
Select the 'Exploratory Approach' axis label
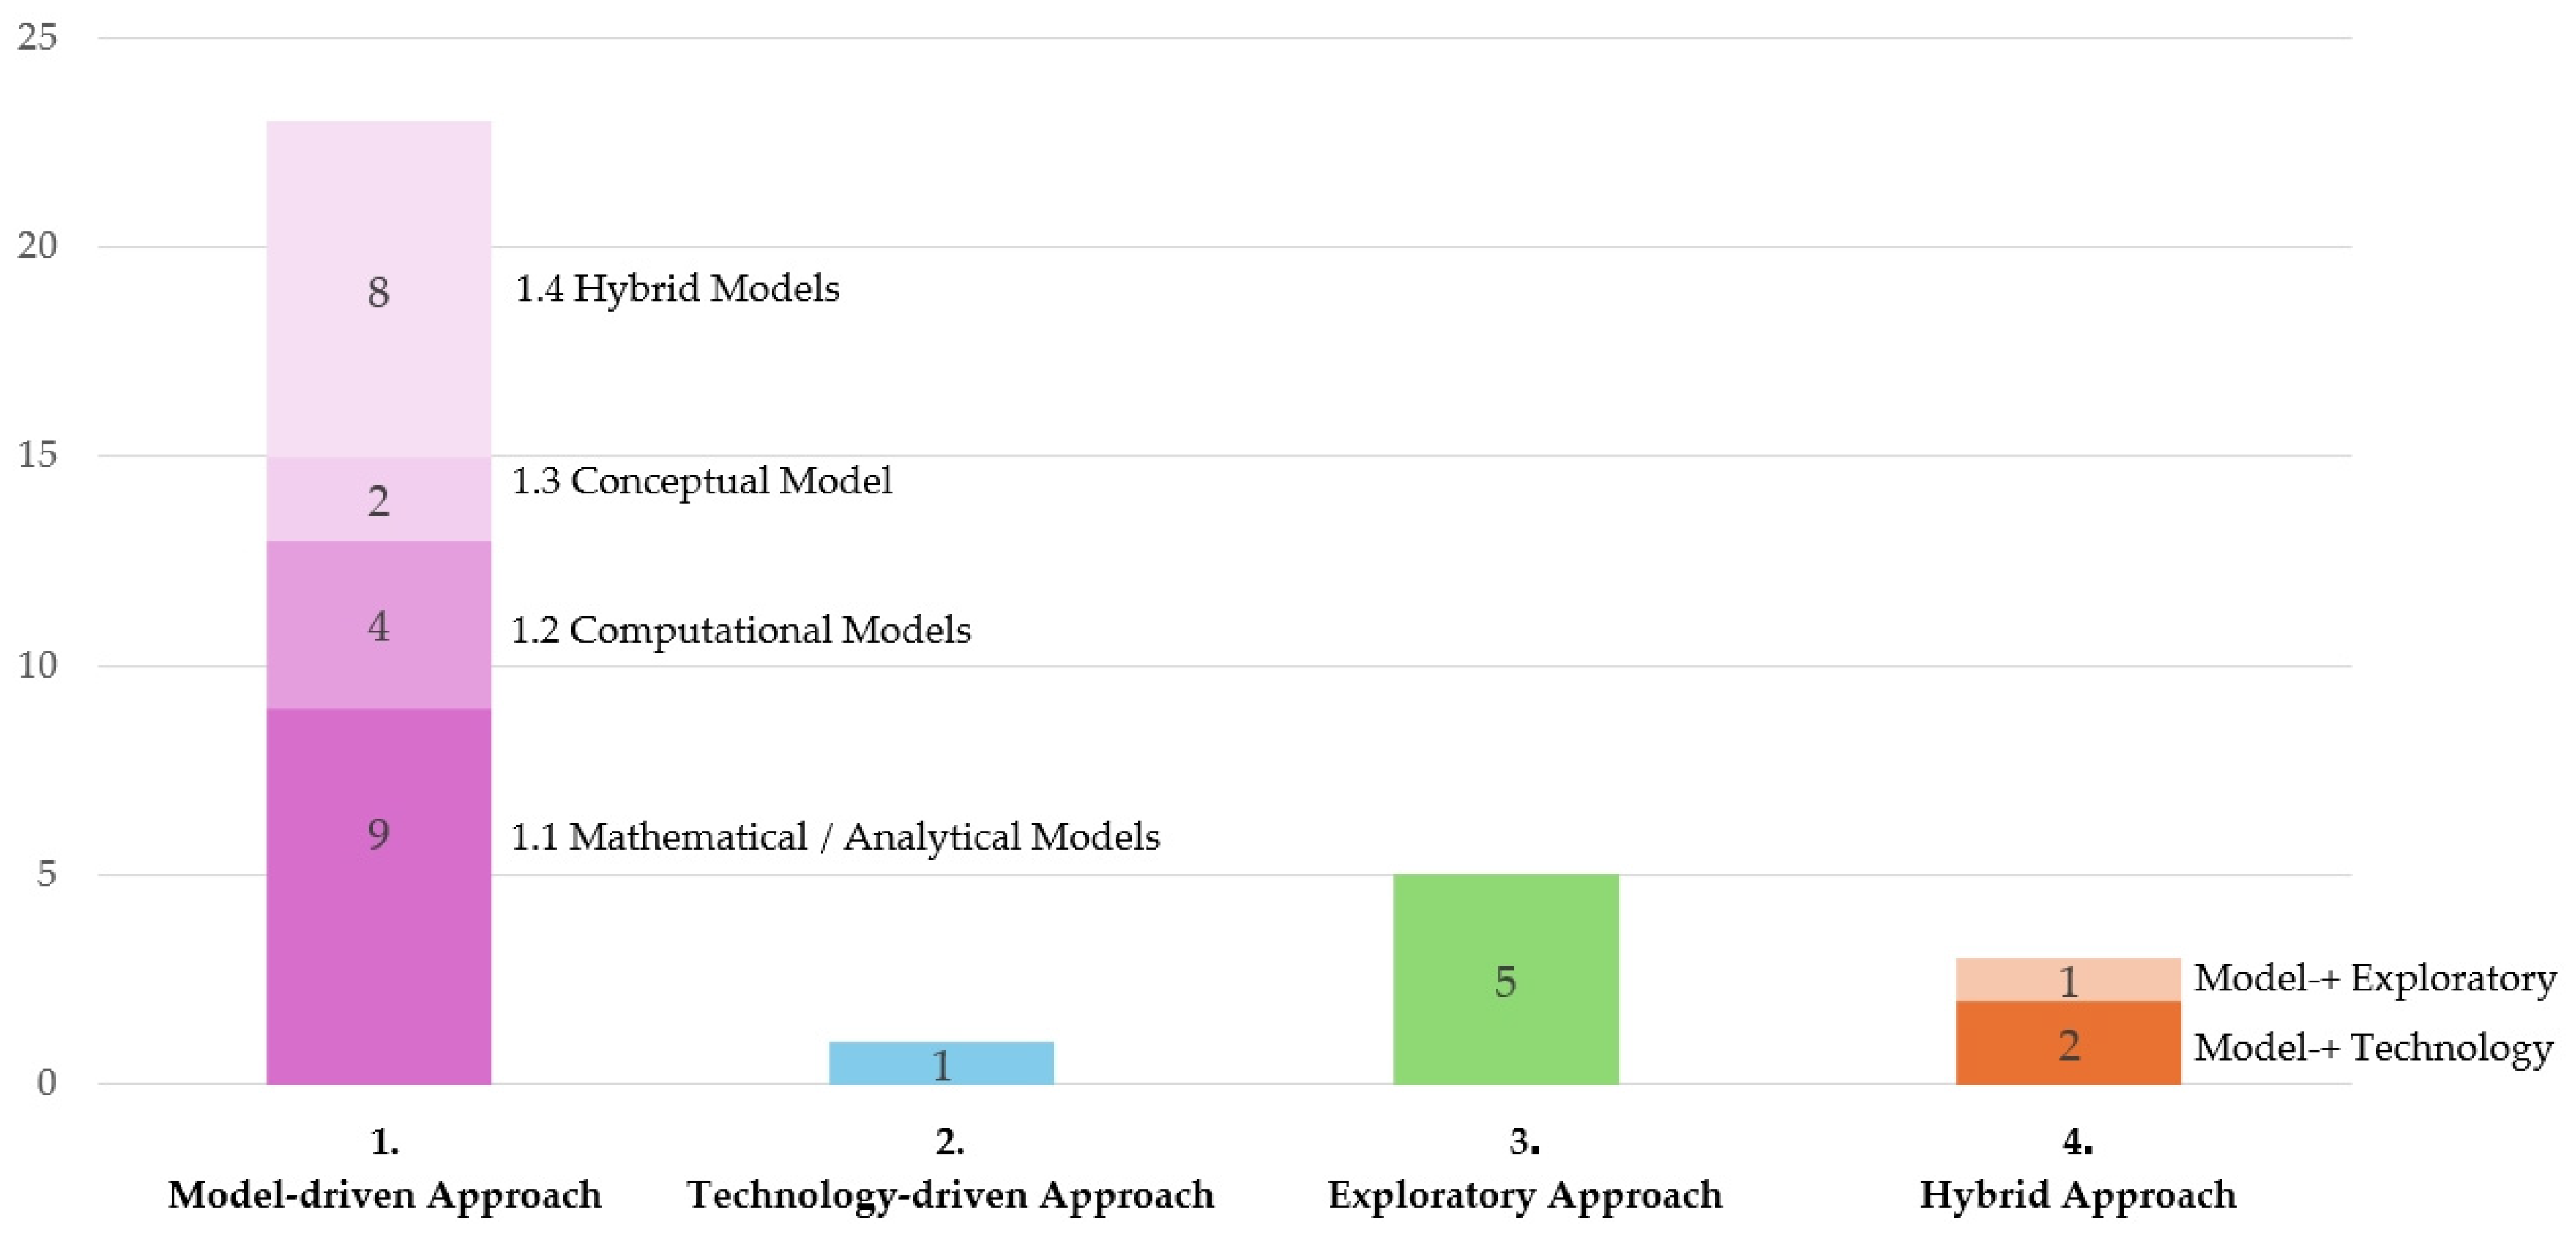(x=1524, y=1194)
